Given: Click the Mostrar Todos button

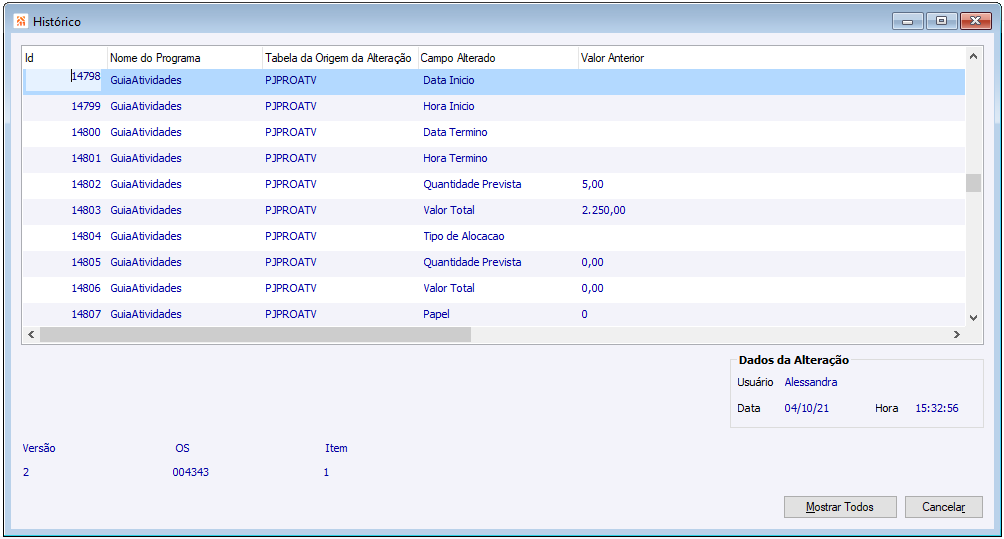Looking at the screenshot, I should click(840, 507).
